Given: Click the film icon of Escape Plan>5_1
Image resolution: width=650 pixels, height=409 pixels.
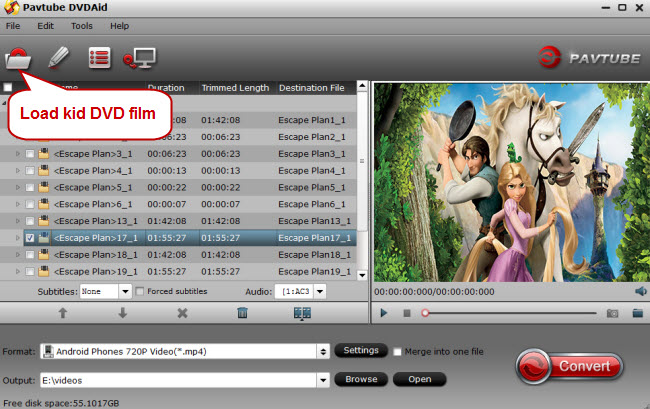Looking at the screenshot, I should [x=44, y=187].
